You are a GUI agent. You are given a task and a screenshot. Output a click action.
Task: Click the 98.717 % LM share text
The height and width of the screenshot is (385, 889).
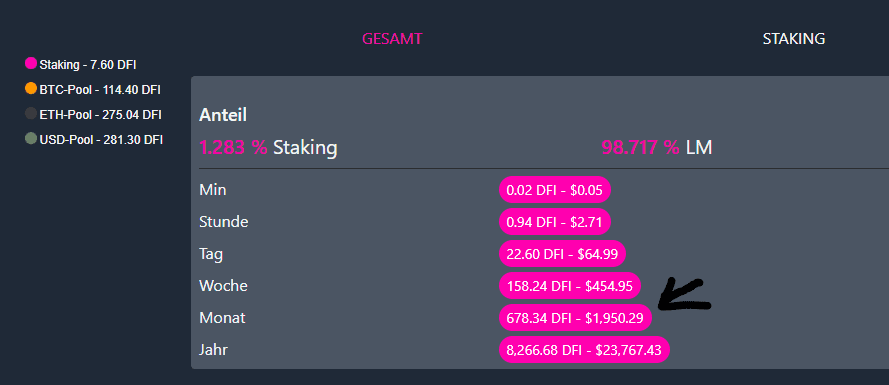(x=657, y=148)
